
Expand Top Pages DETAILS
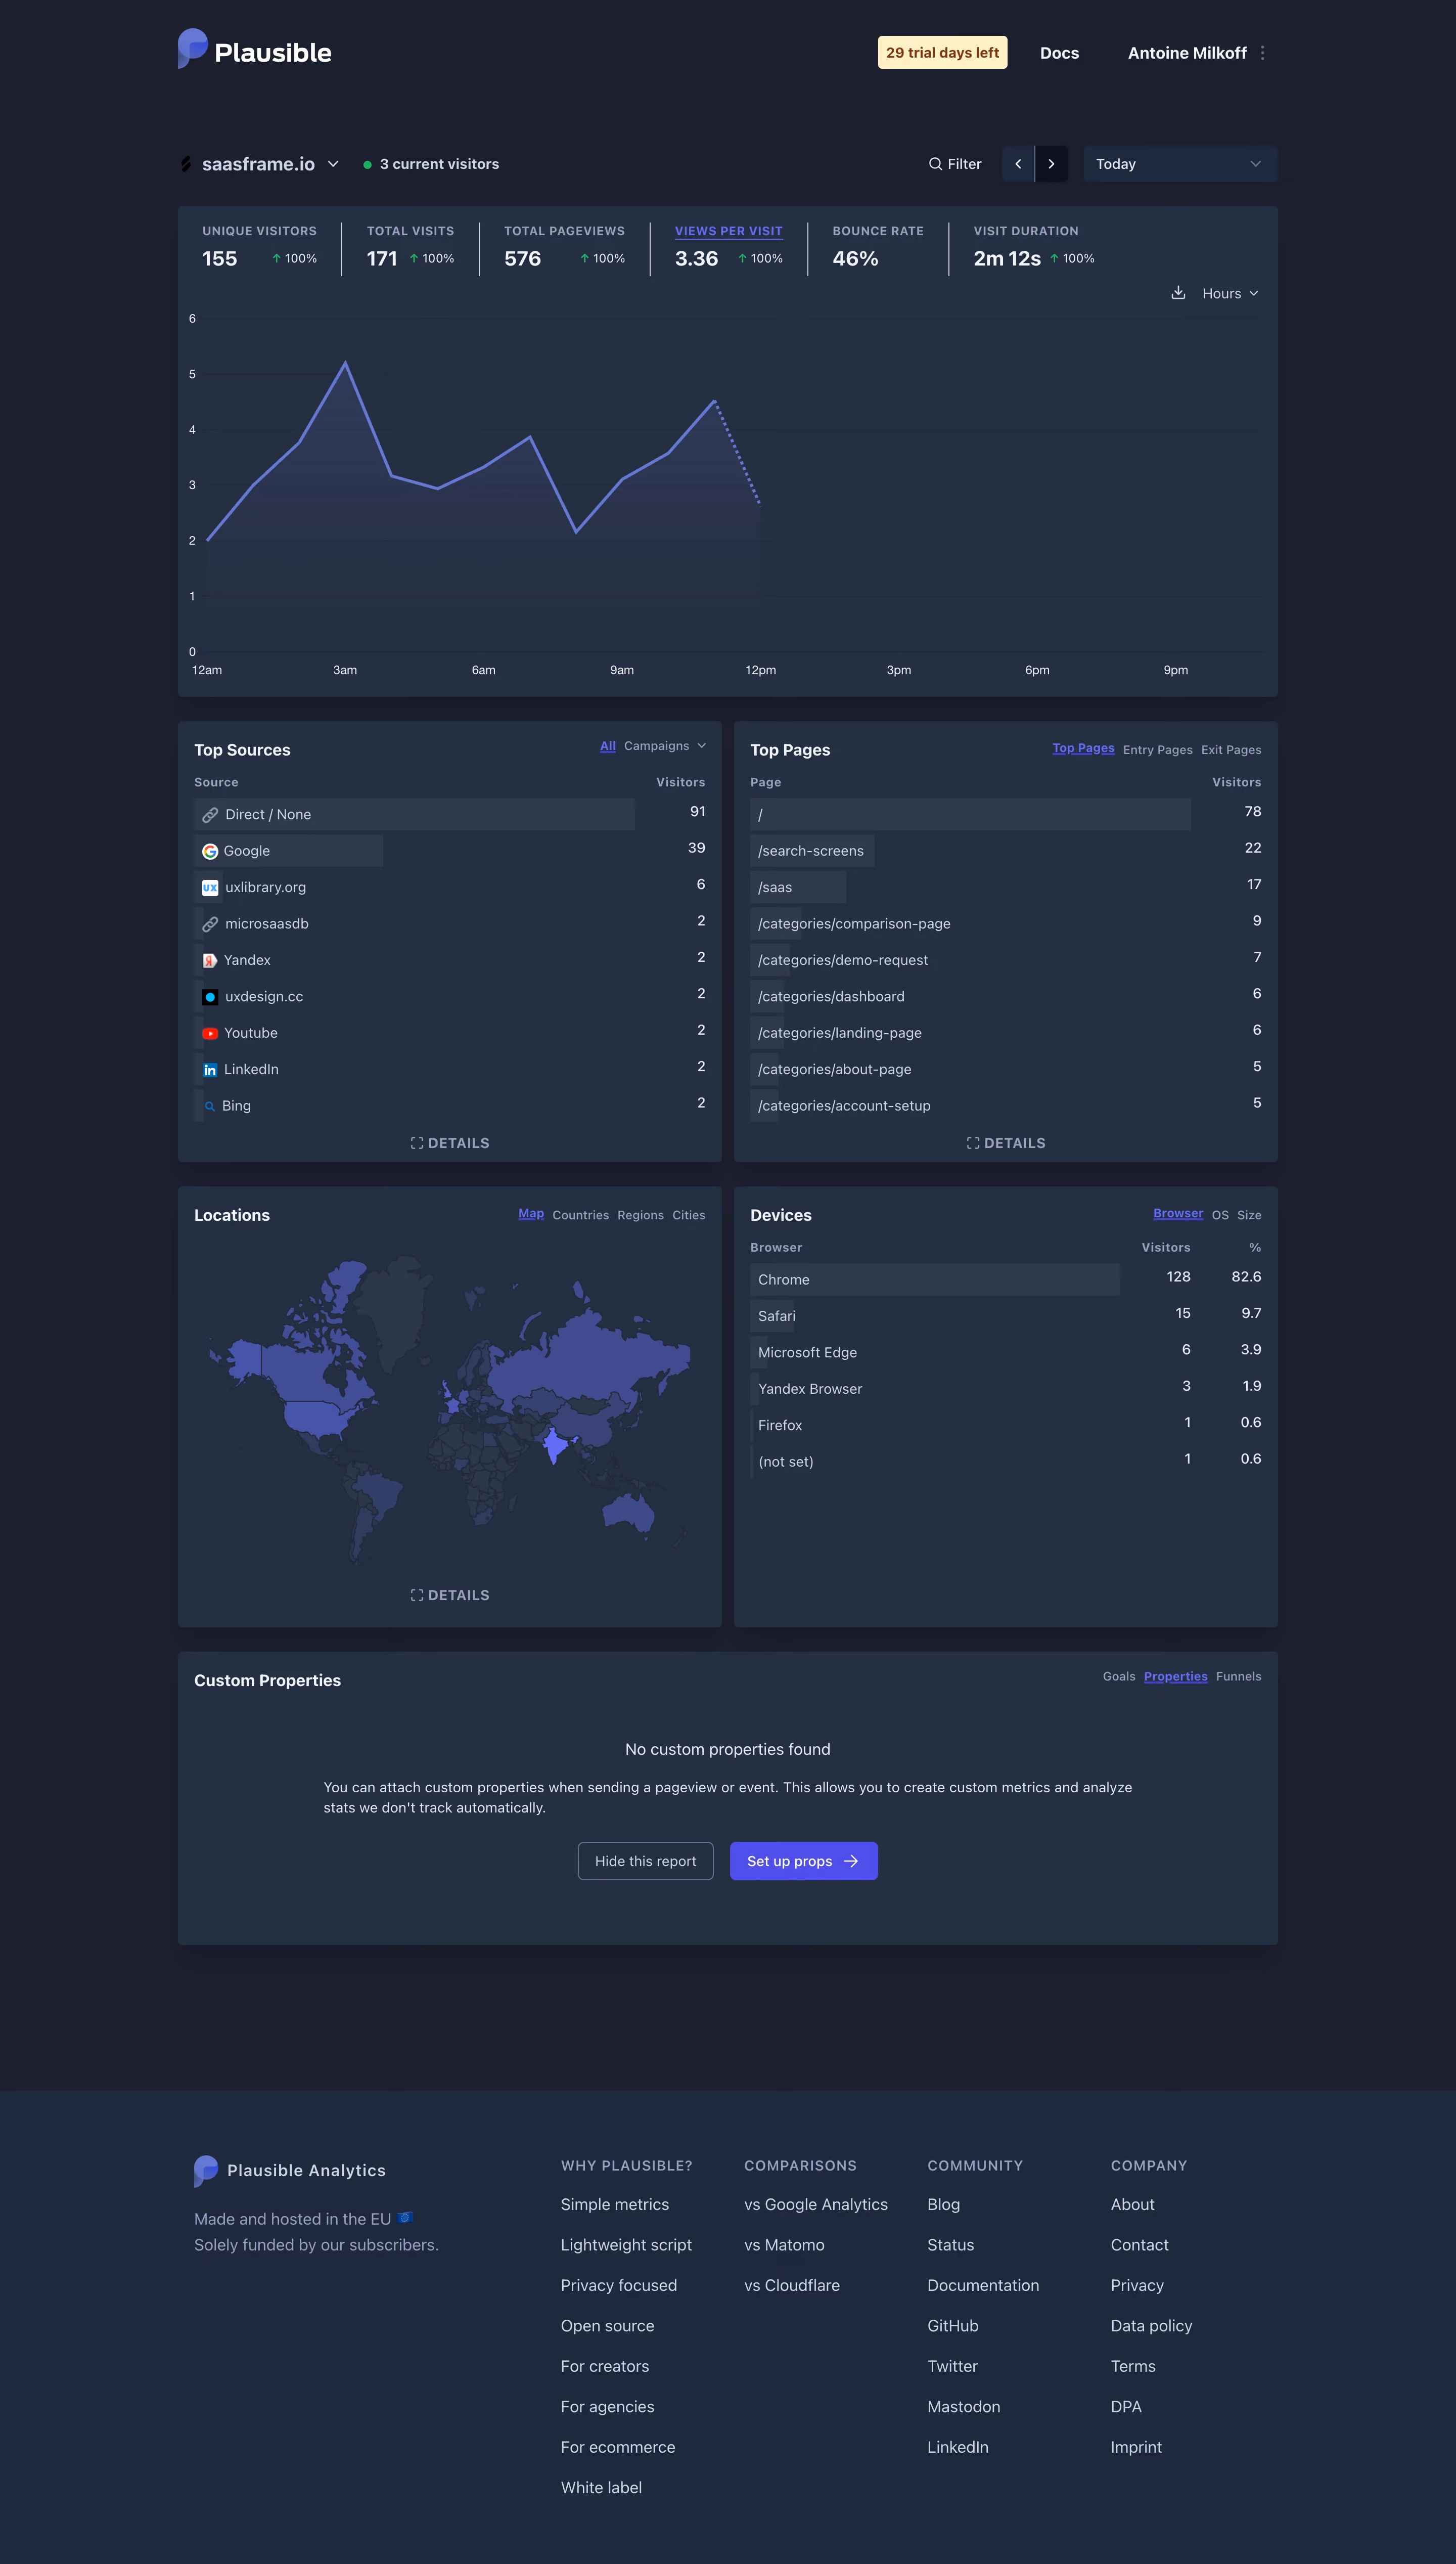(1006, 1143)
